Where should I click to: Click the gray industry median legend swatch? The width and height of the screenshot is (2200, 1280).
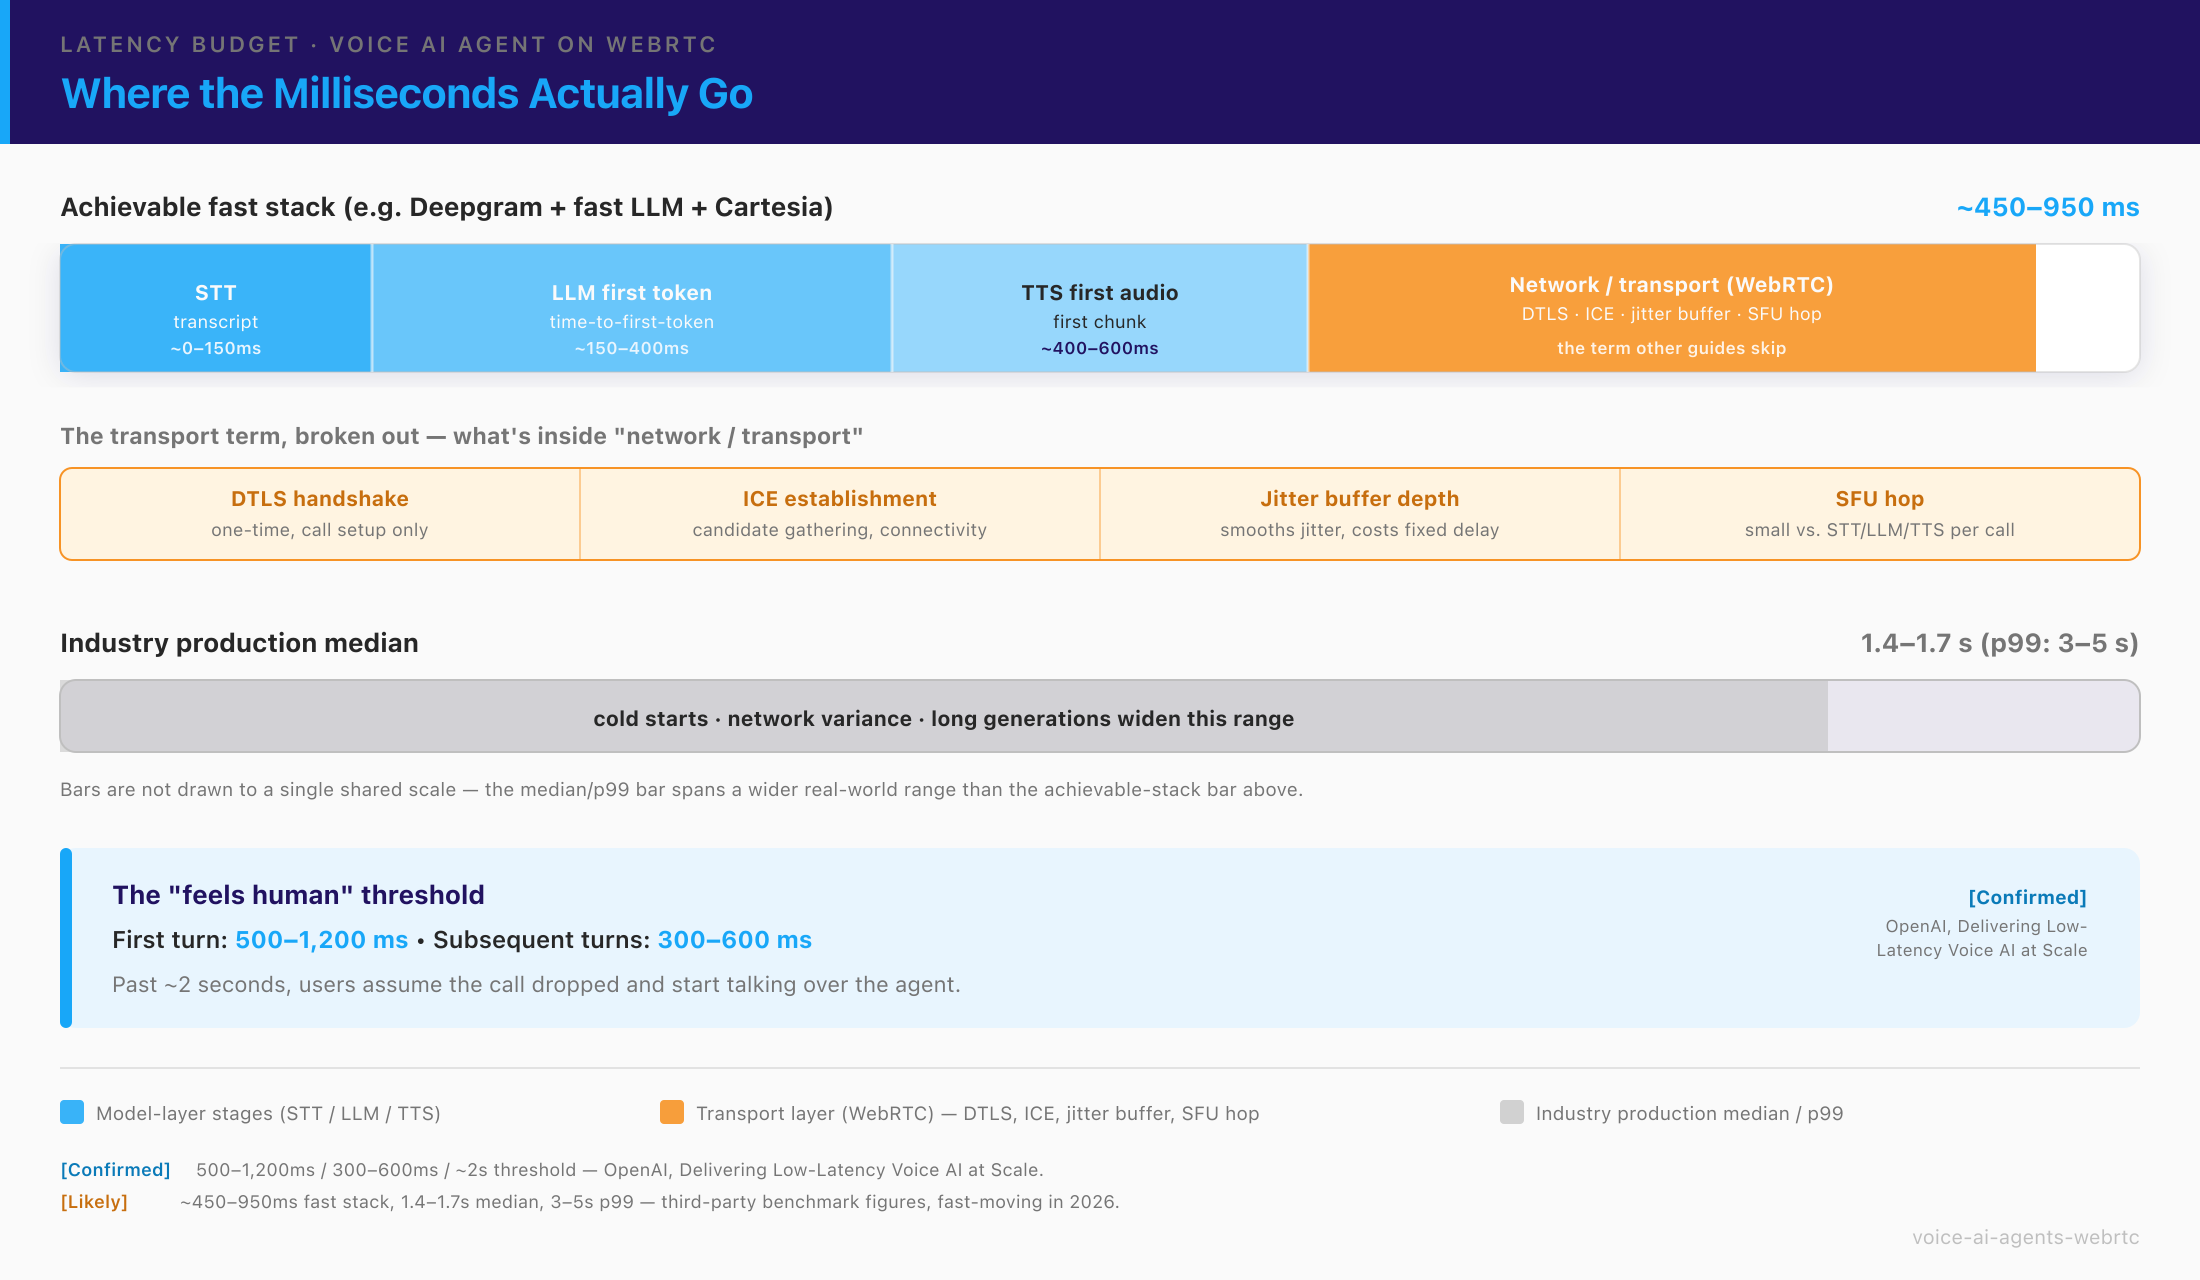(1512, 1112)
